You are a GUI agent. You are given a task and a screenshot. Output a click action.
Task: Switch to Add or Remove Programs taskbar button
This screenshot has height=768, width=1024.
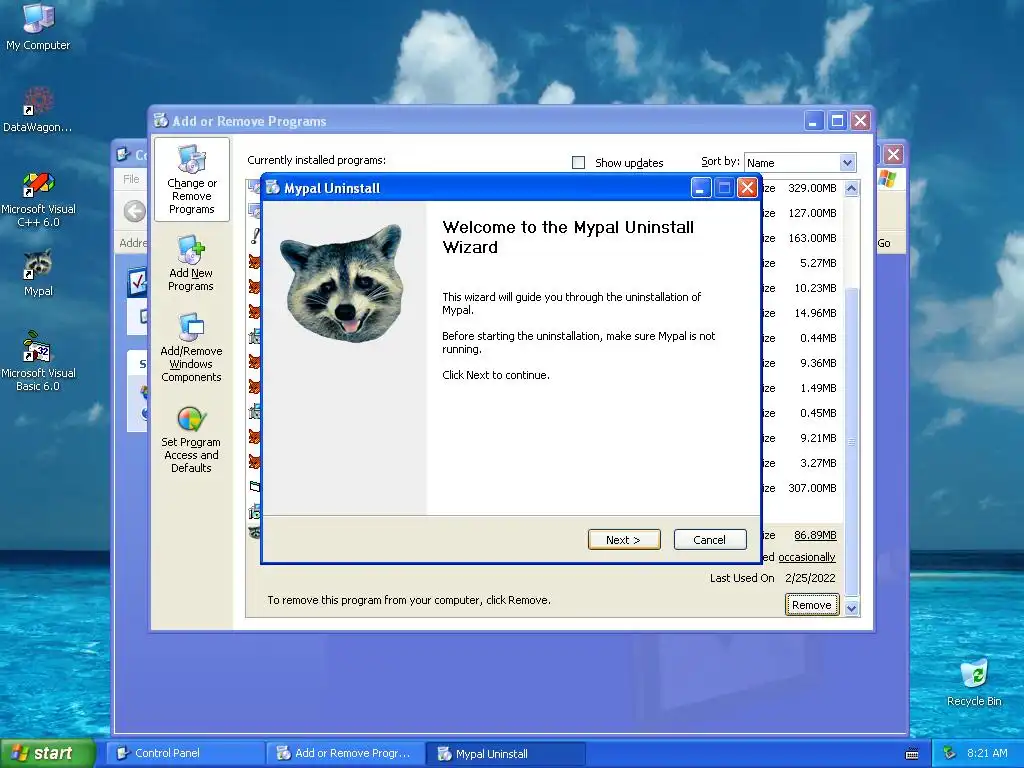point(345,753)
